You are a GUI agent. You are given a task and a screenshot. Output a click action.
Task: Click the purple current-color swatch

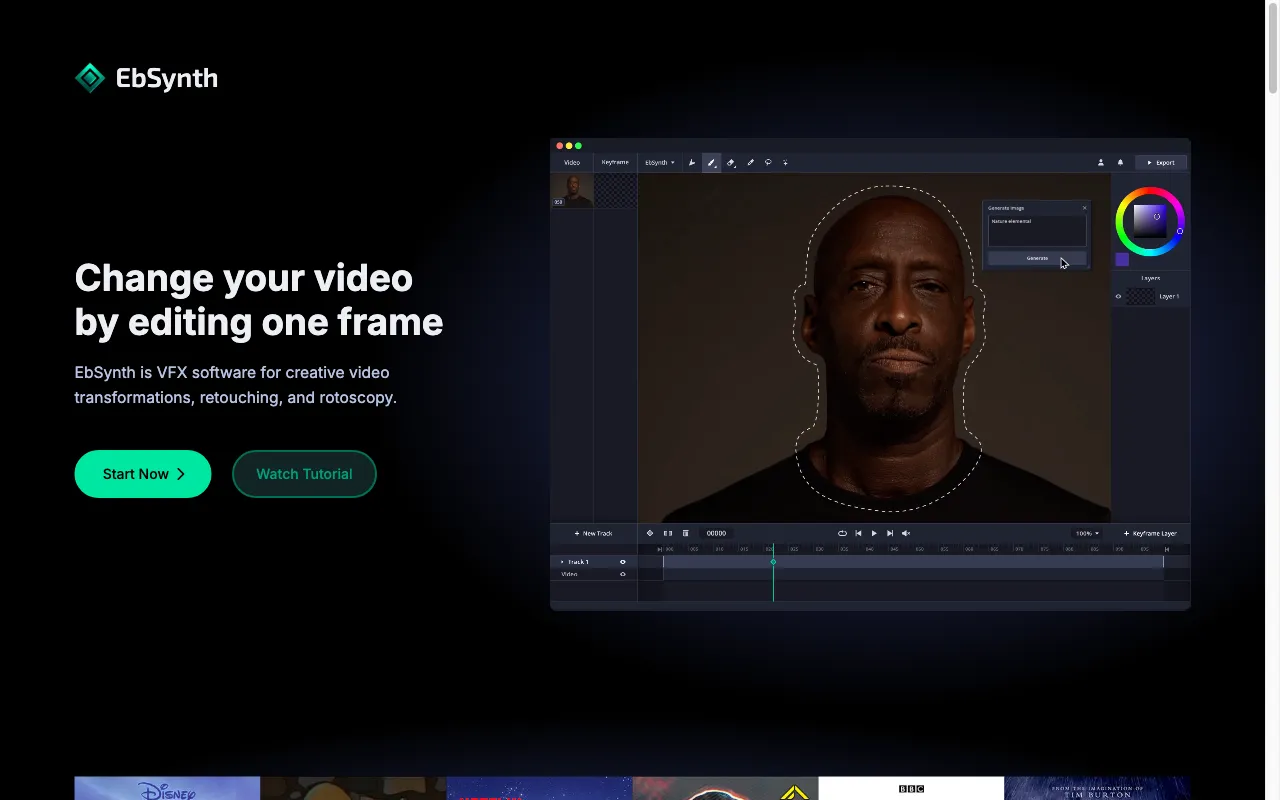tap(1122, 259)
